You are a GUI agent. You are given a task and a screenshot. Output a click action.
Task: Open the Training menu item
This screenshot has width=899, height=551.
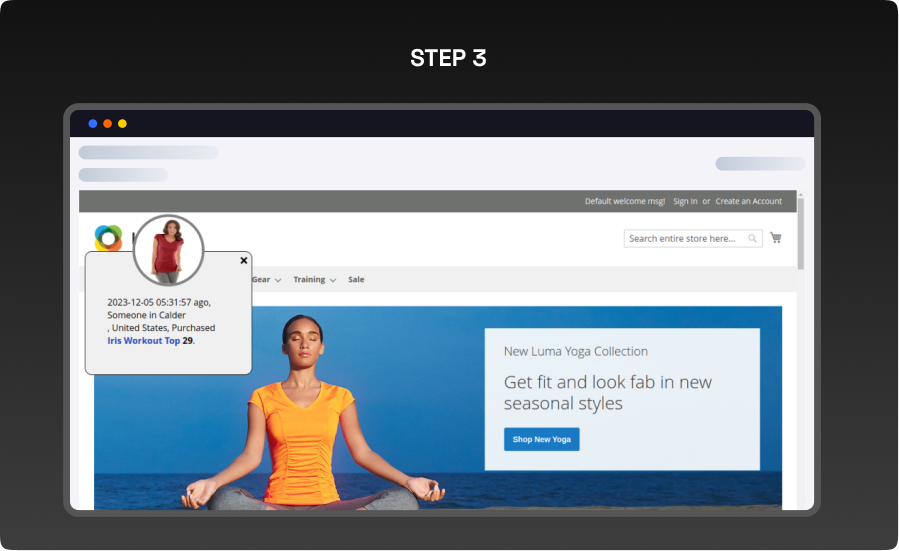(309, 280)
